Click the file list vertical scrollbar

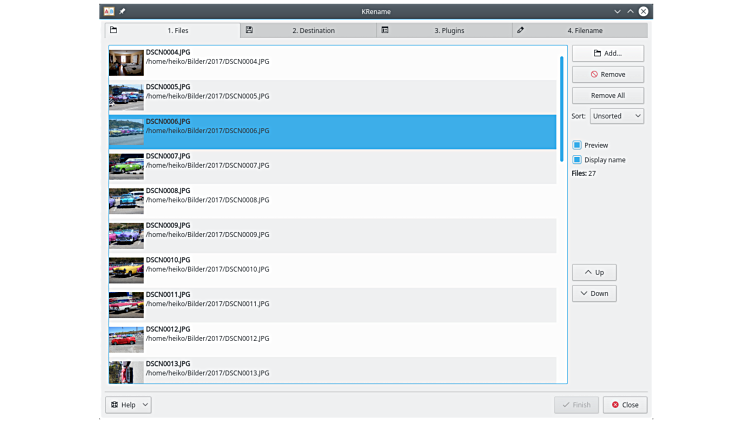coord(562,100)
